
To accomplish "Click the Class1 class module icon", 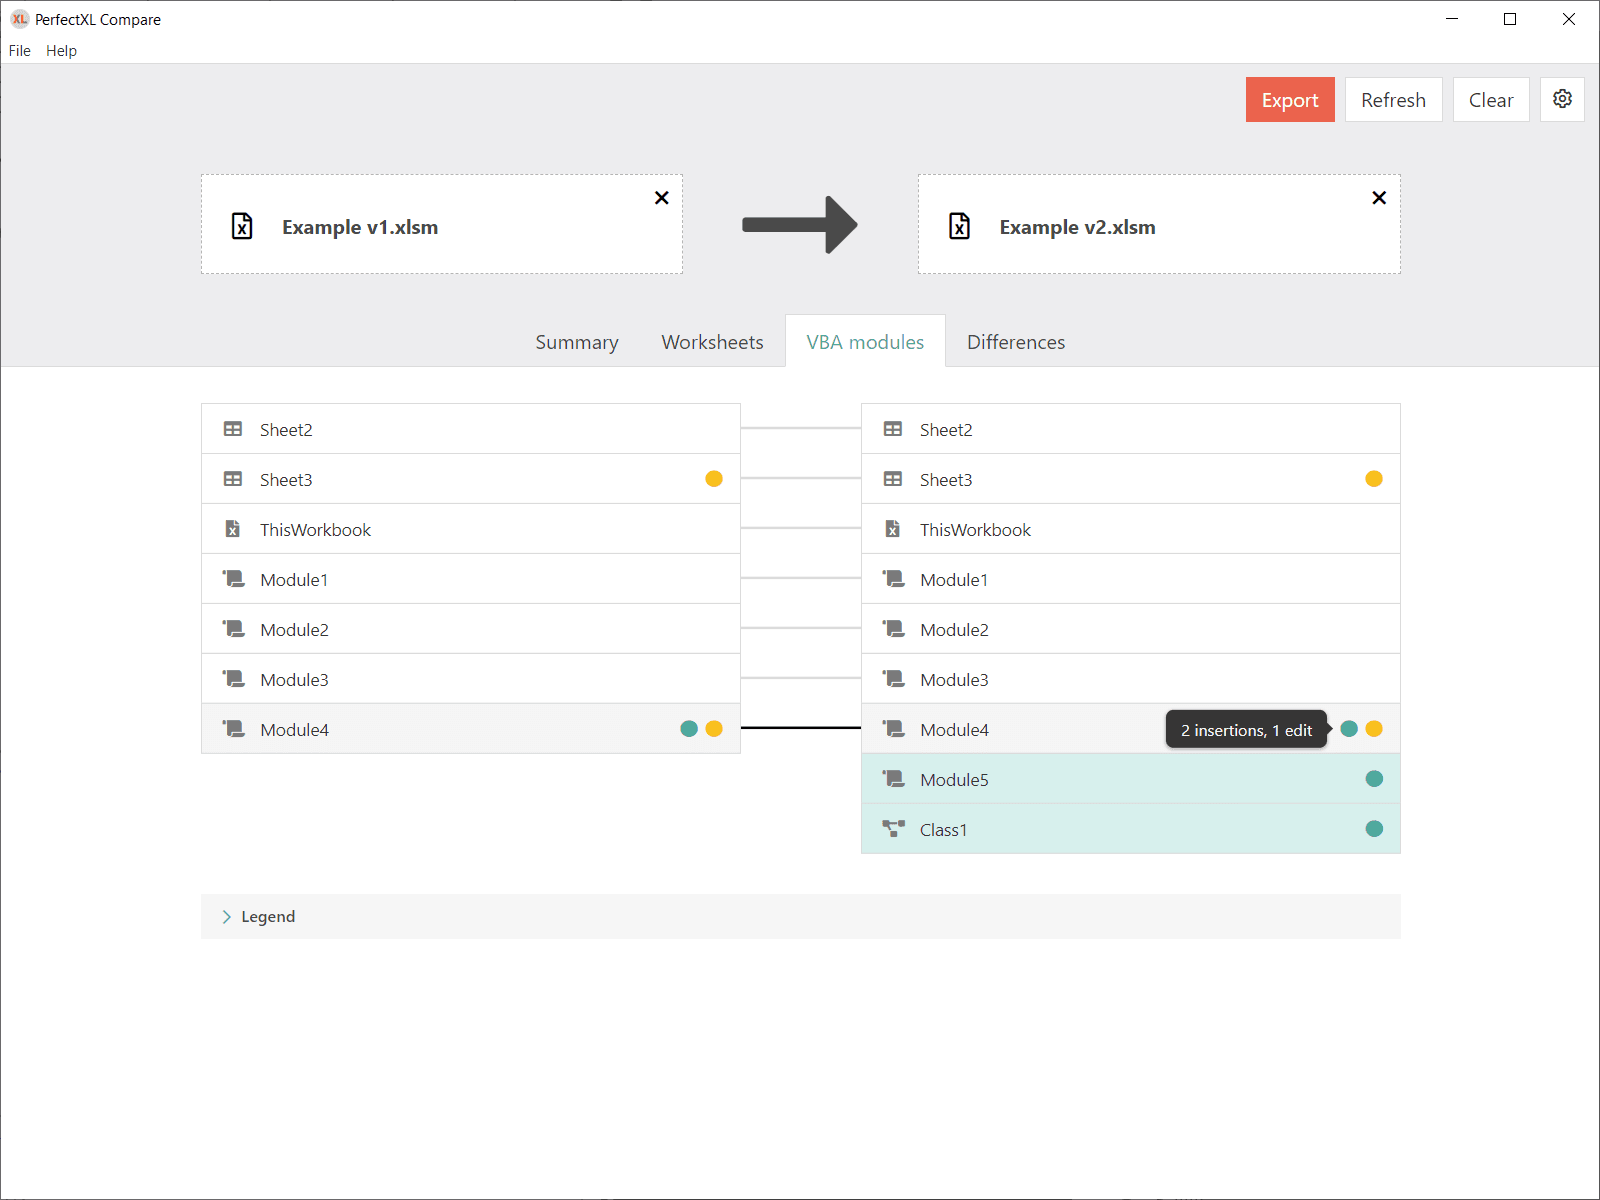I will tap(893, 829).
